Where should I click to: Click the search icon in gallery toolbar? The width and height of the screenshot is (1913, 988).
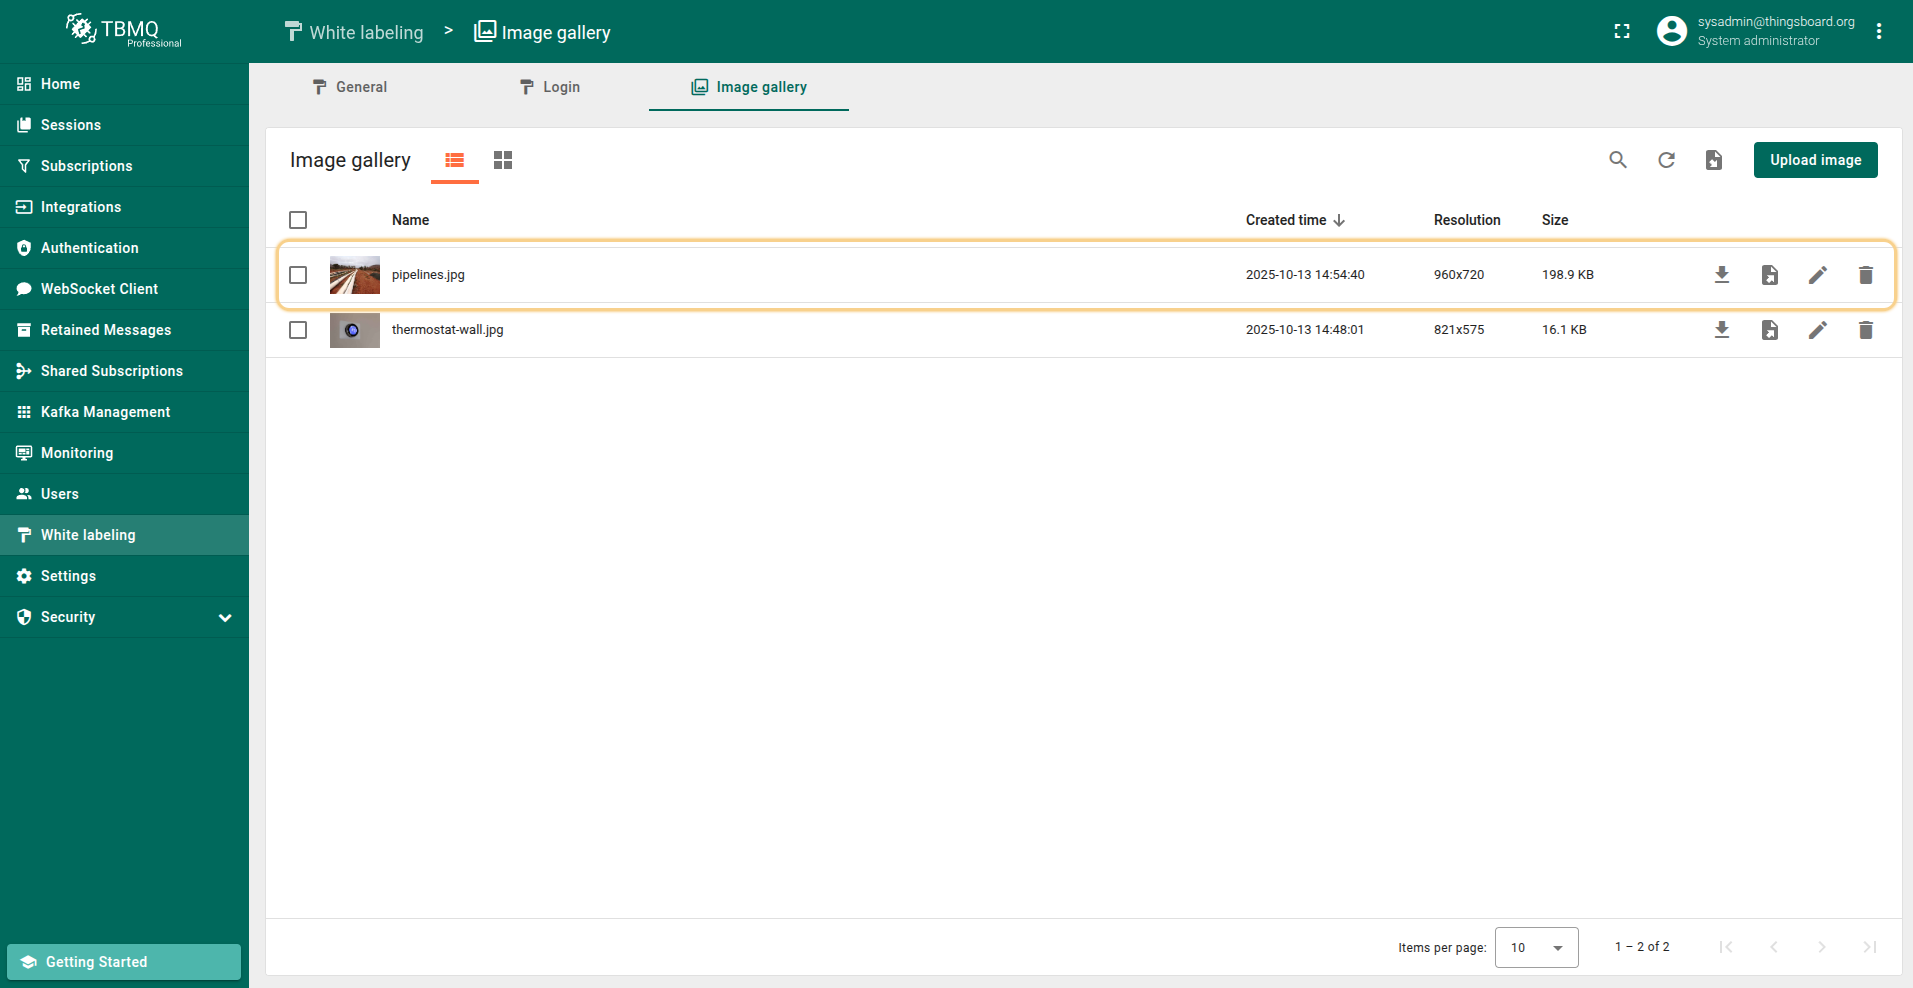(x=1617, y=160)
